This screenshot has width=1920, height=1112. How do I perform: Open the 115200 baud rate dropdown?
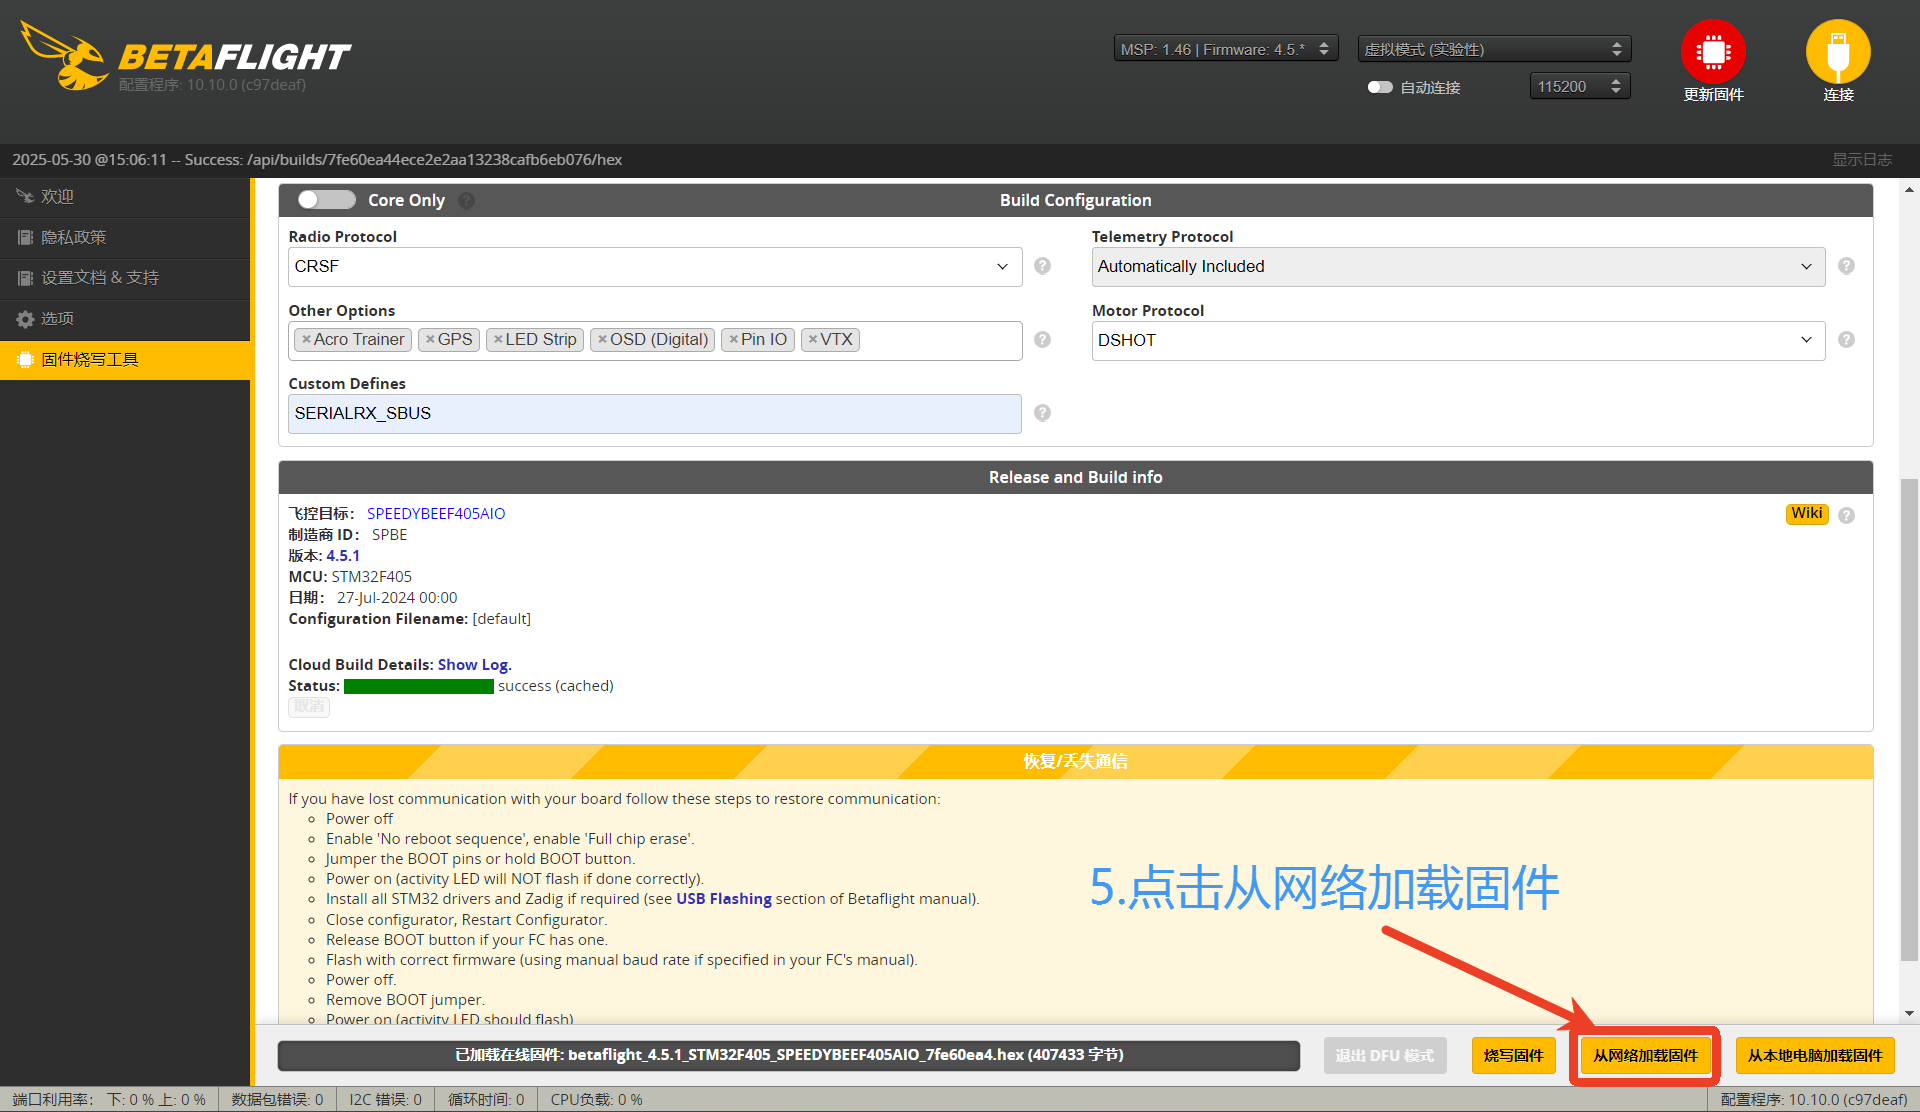click(x=1580, y=87)
